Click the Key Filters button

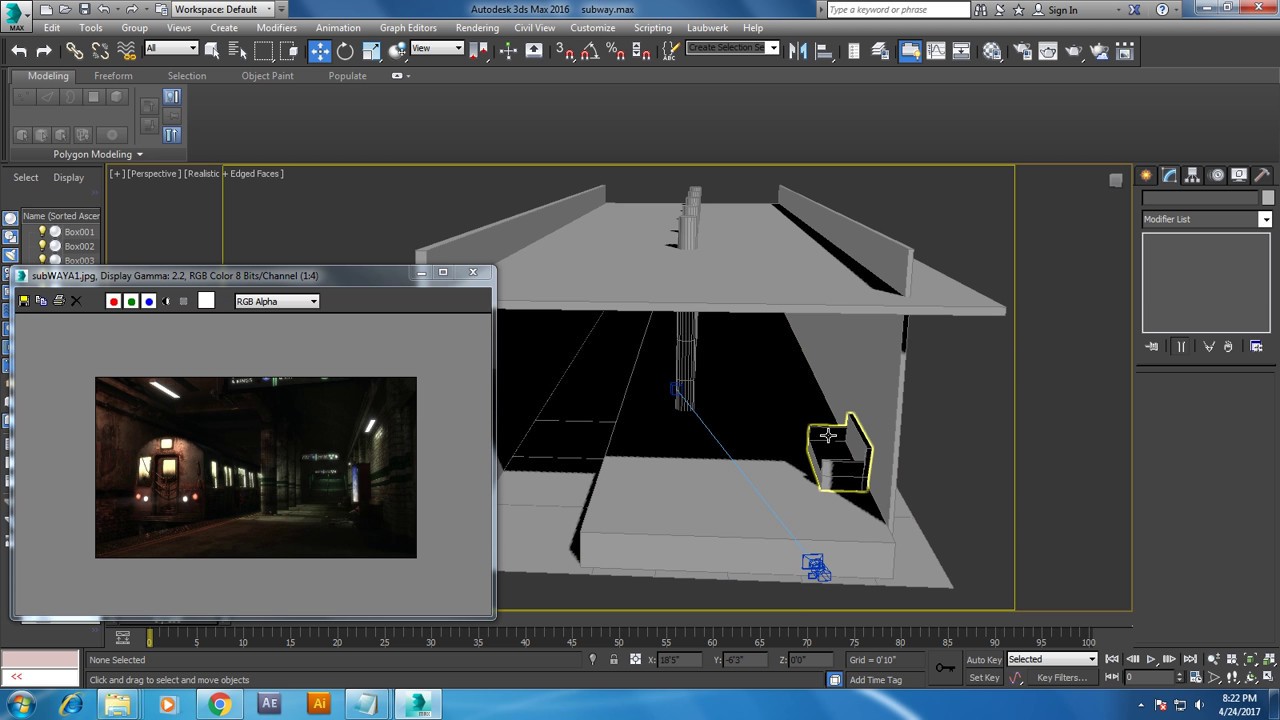pyautogui.click(x=1062, y=678)
